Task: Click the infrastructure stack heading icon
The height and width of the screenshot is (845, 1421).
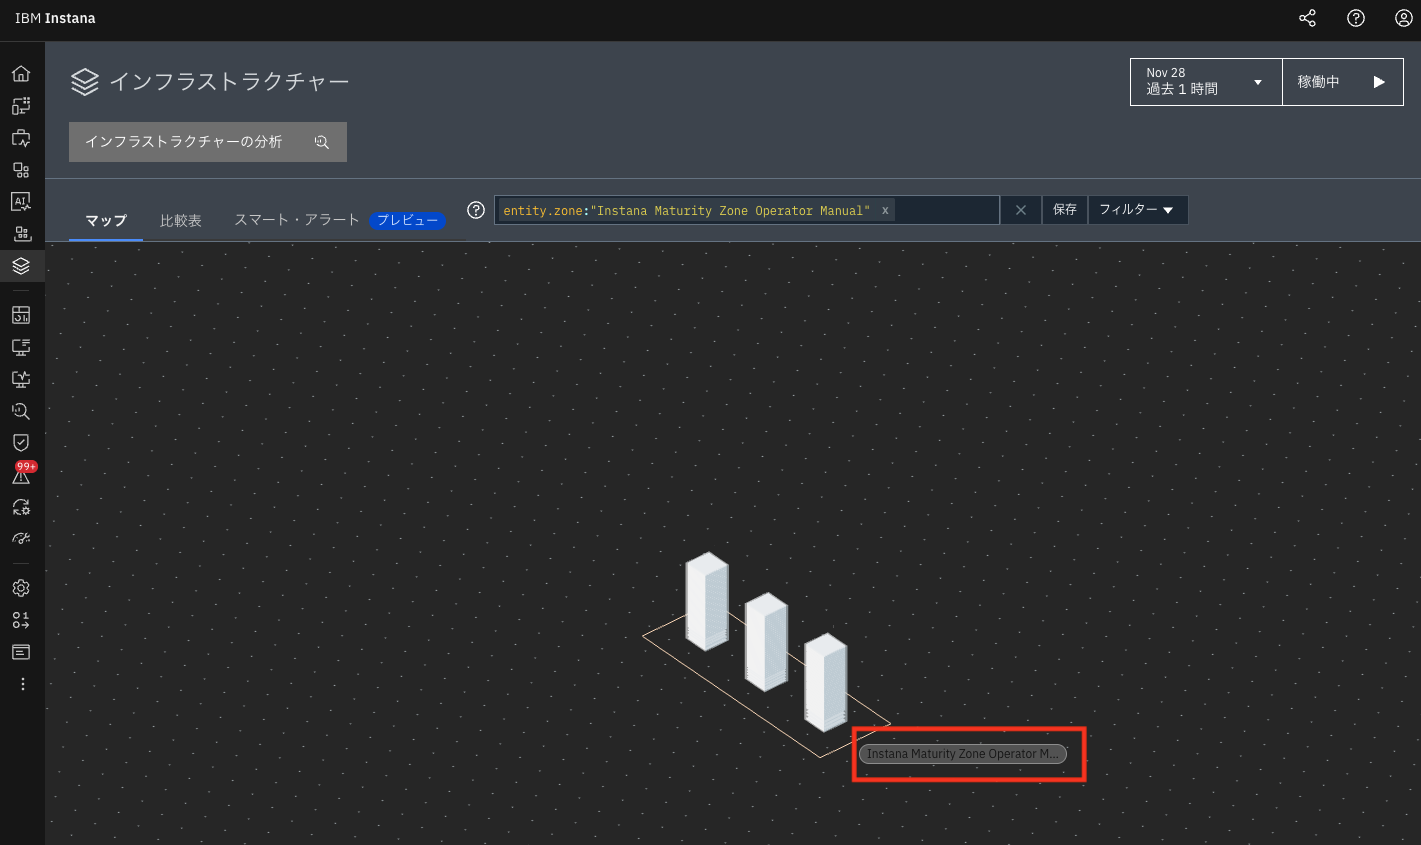Action: [85, 82]
